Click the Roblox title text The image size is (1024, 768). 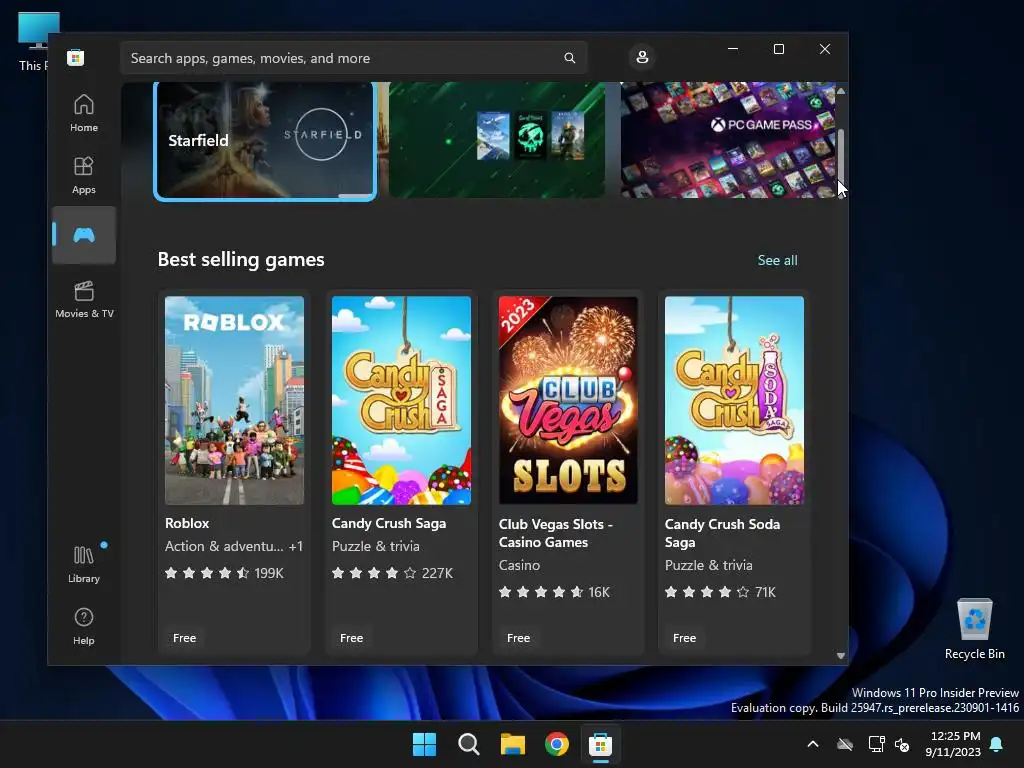tap(187, 523)
